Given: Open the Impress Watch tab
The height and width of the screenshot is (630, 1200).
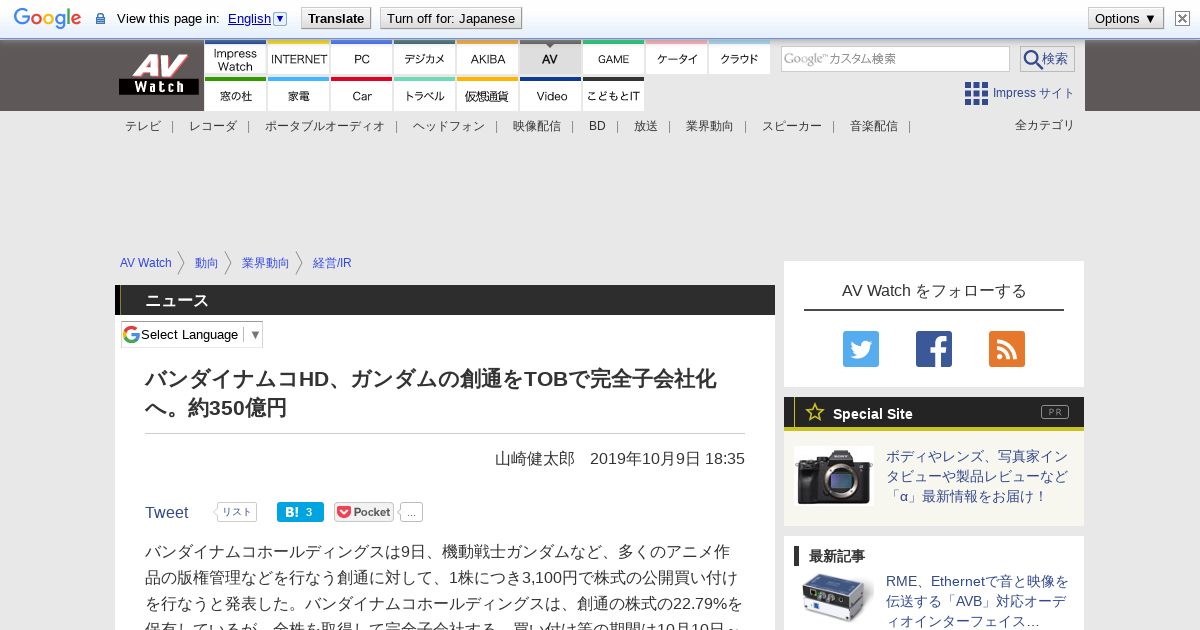Looking at the screenshot, I should point(235,59).
